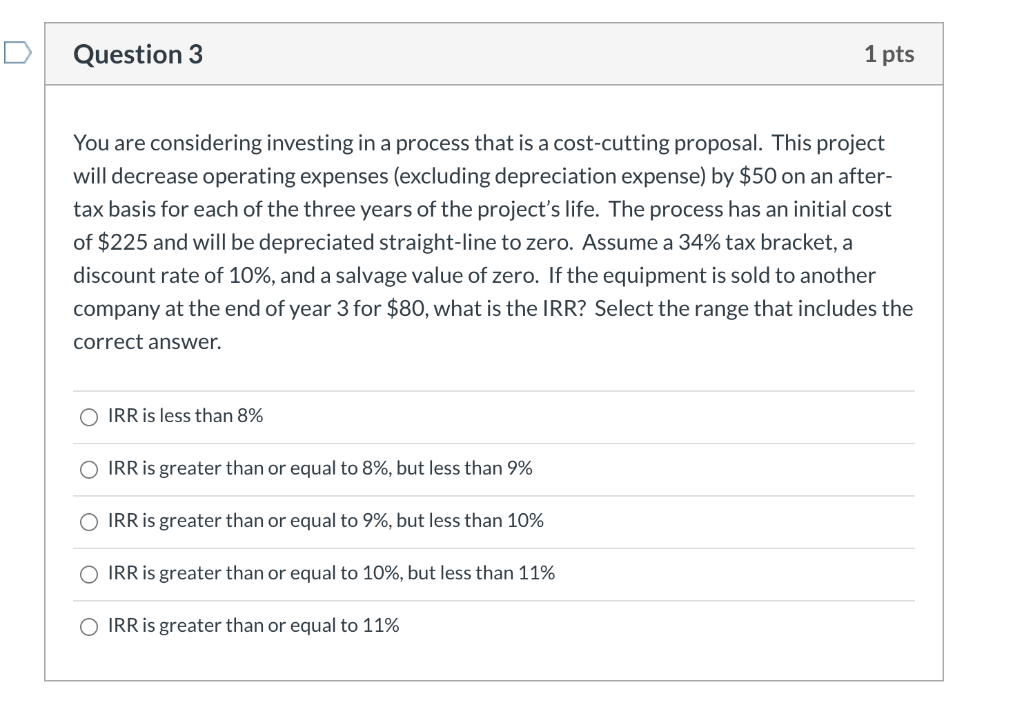
Task: Click label text 'but less than 10%'
Action: [x=476, y=520]
